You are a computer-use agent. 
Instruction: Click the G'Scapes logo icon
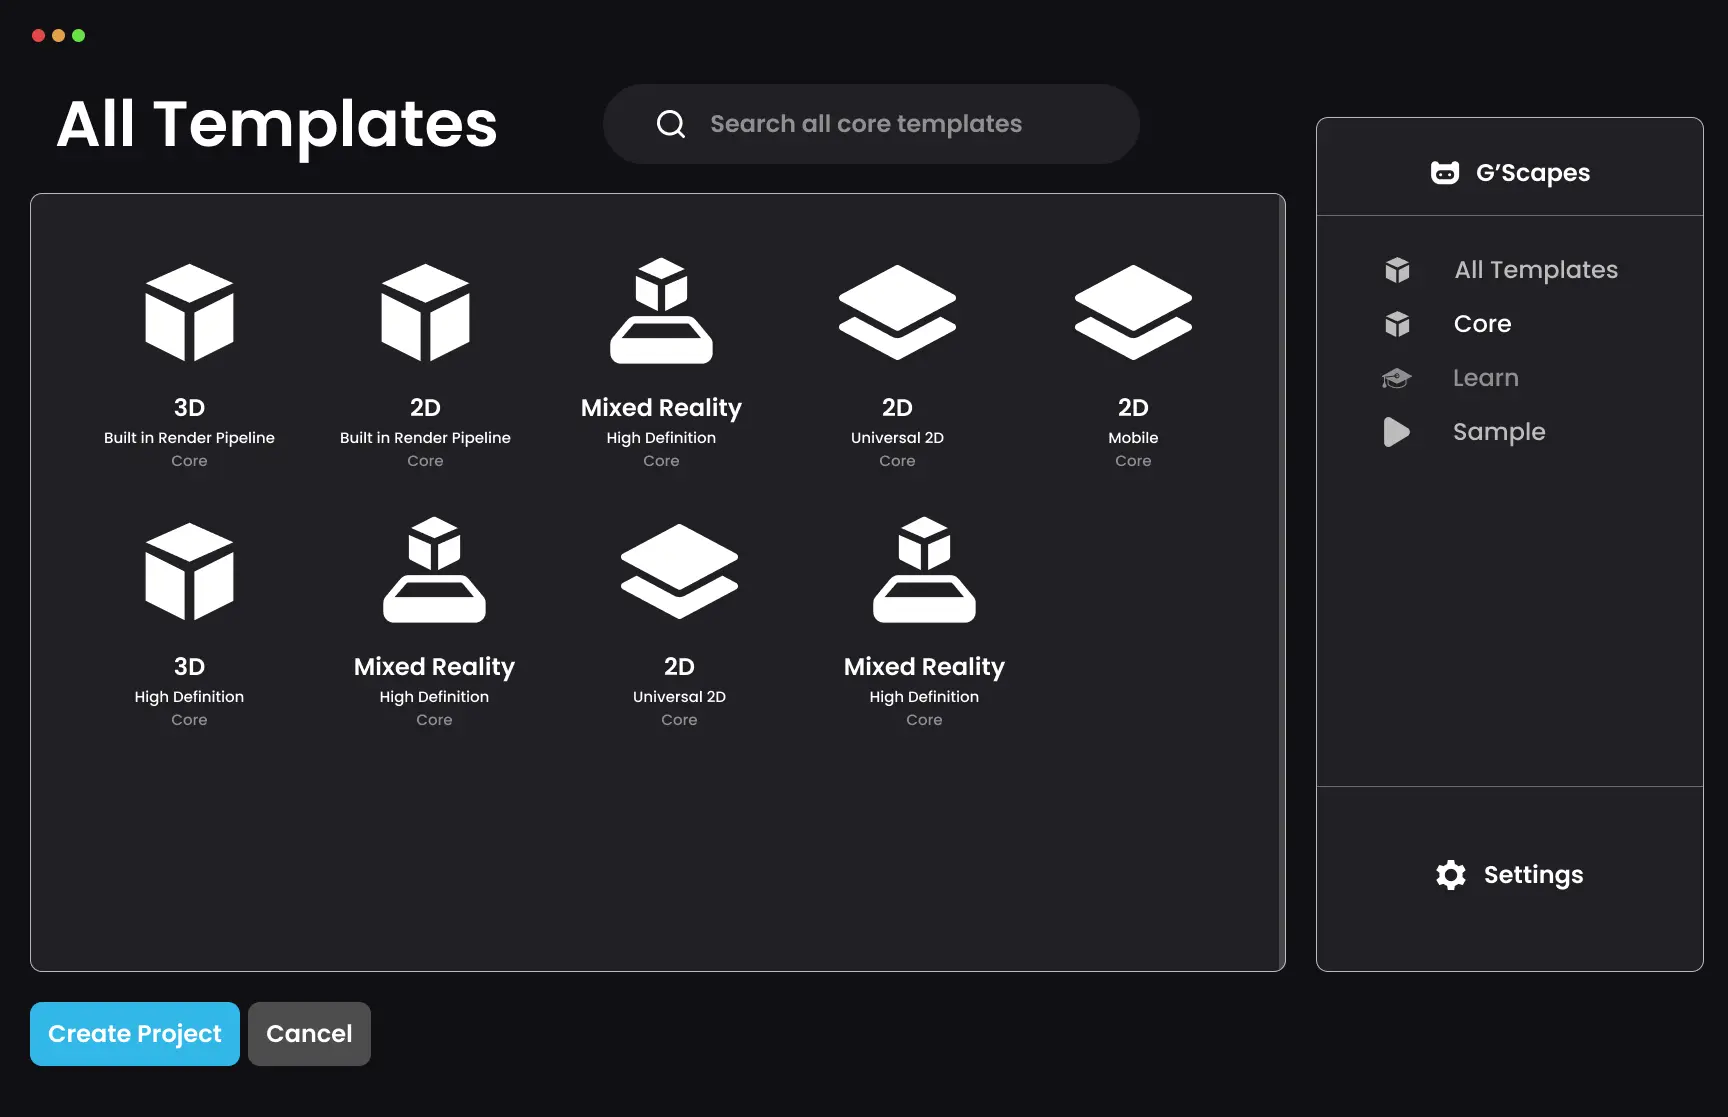click(1445, 173)
